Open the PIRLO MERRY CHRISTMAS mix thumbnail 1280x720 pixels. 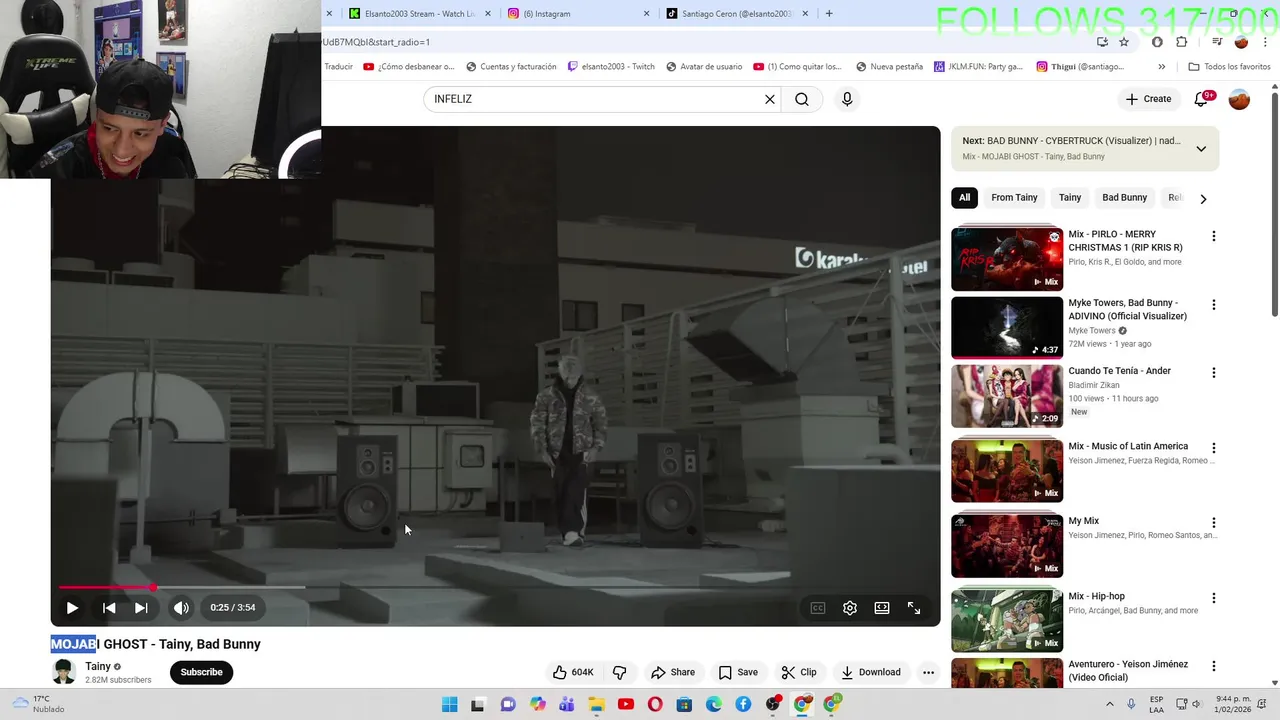[x=1007, y=259]
